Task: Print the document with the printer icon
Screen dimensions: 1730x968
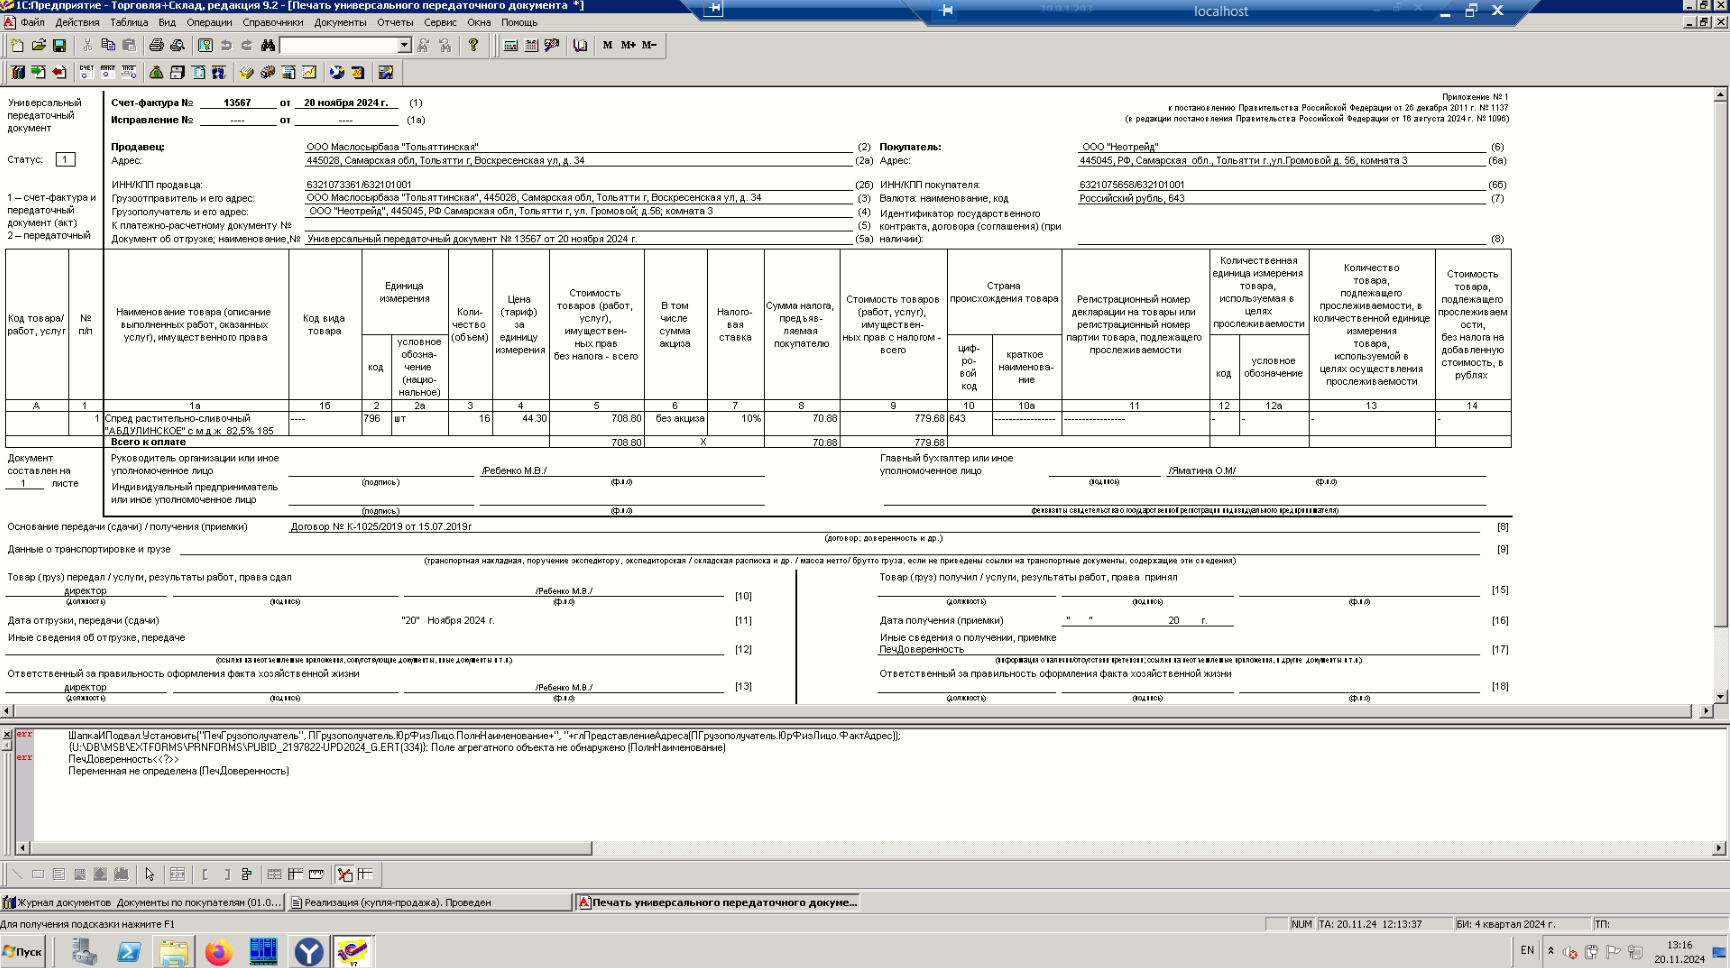Action: tap(156, 45)
